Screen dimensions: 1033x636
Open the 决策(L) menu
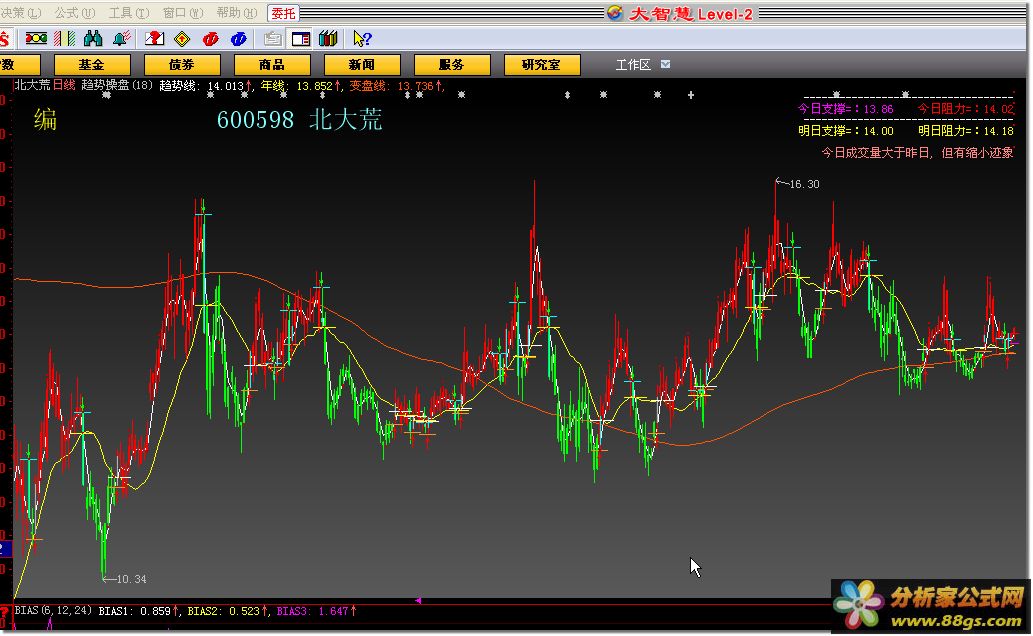pyautogui.click(x=20, y=13)
